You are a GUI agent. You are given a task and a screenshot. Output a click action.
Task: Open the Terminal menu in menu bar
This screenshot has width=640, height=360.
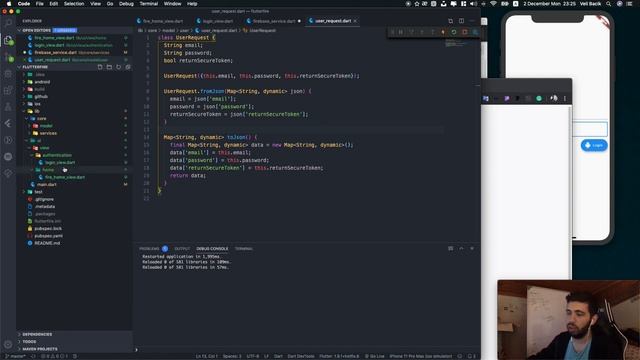[149, 4]
